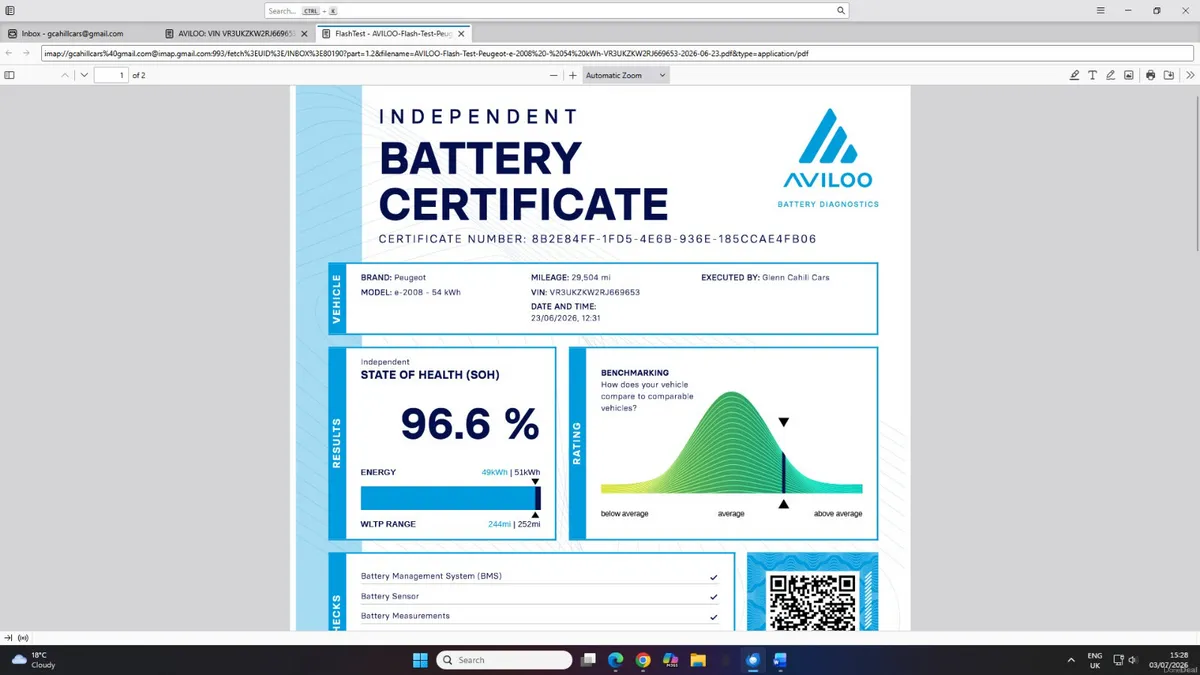The image size is (1200, 675).
Task: Zoom out of the PDF
Action: click(x=554, y=75)
